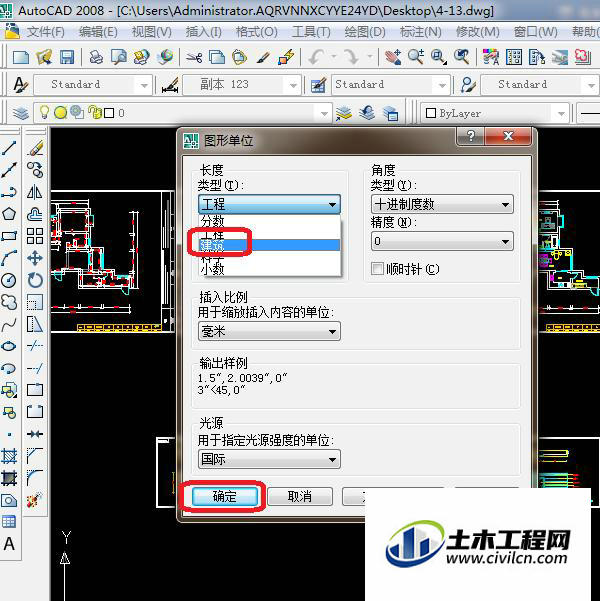Select the Rotate modify tool
The image size is (600, 601).
coord(35,280)
